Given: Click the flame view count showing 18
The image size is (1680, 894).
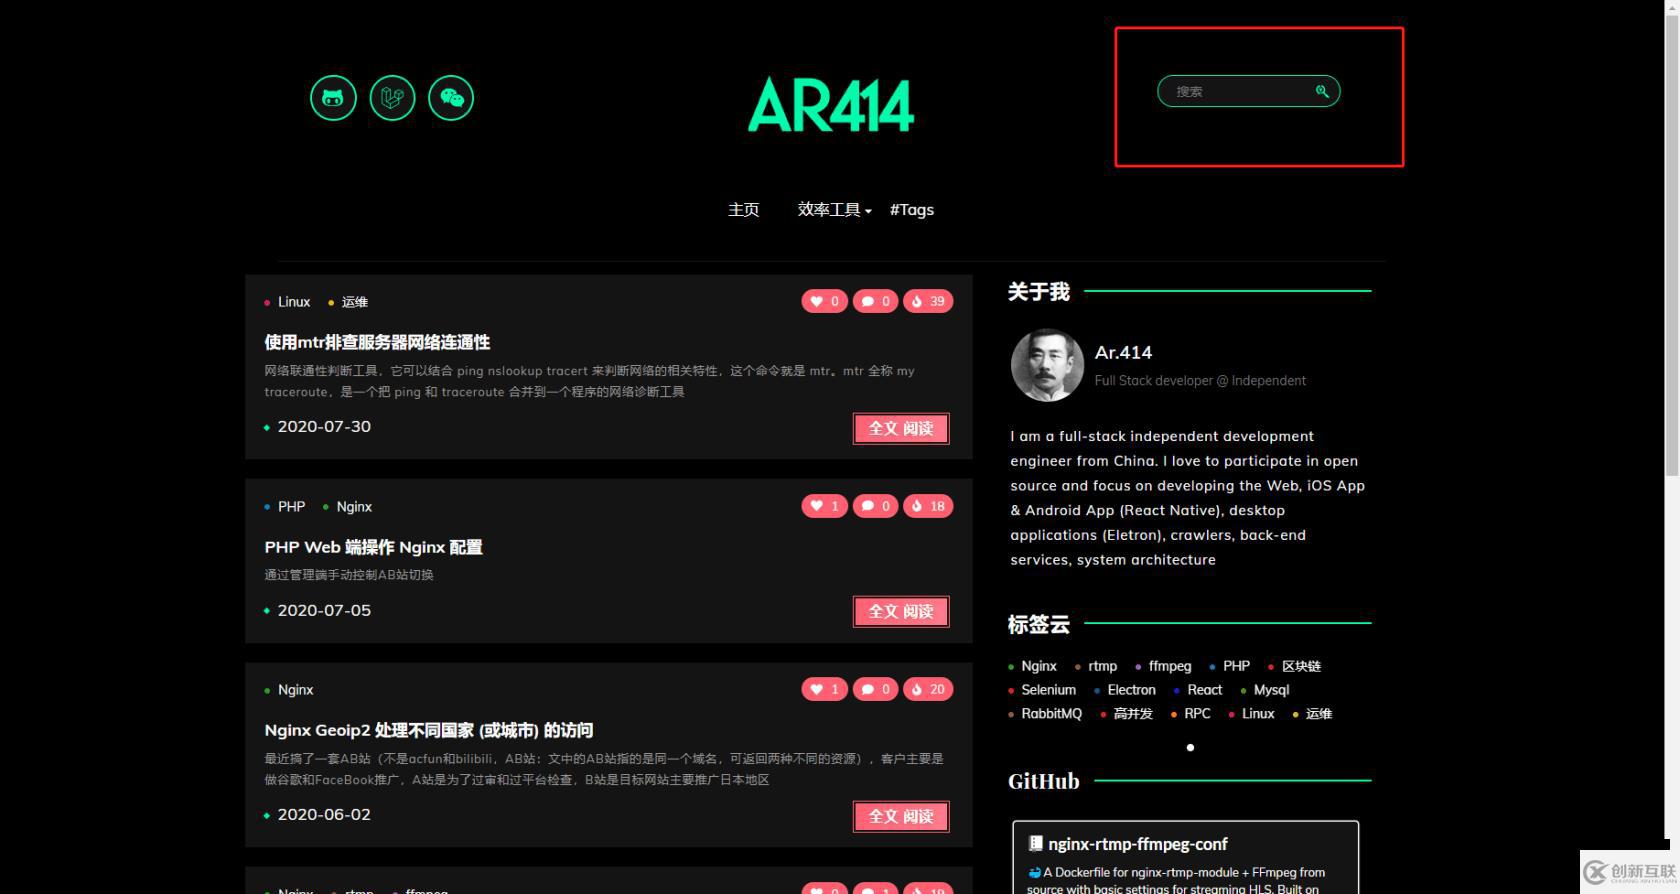Looking at the screenshot, I should click(x=928, y=506).
